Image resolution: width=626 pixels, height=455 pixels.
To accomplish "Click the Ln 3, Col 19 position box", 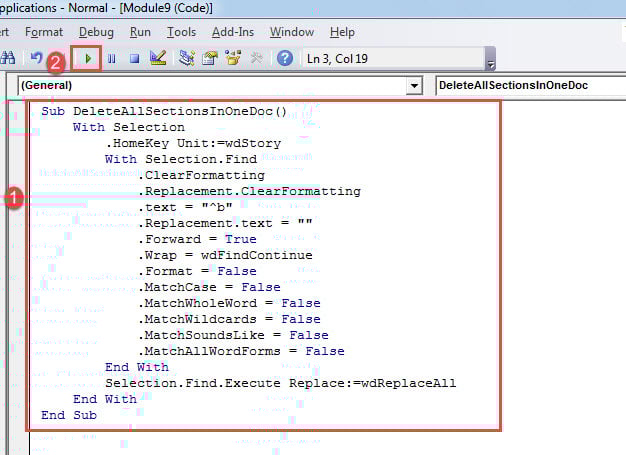I will pyautogui.click(x=393, y=59).
